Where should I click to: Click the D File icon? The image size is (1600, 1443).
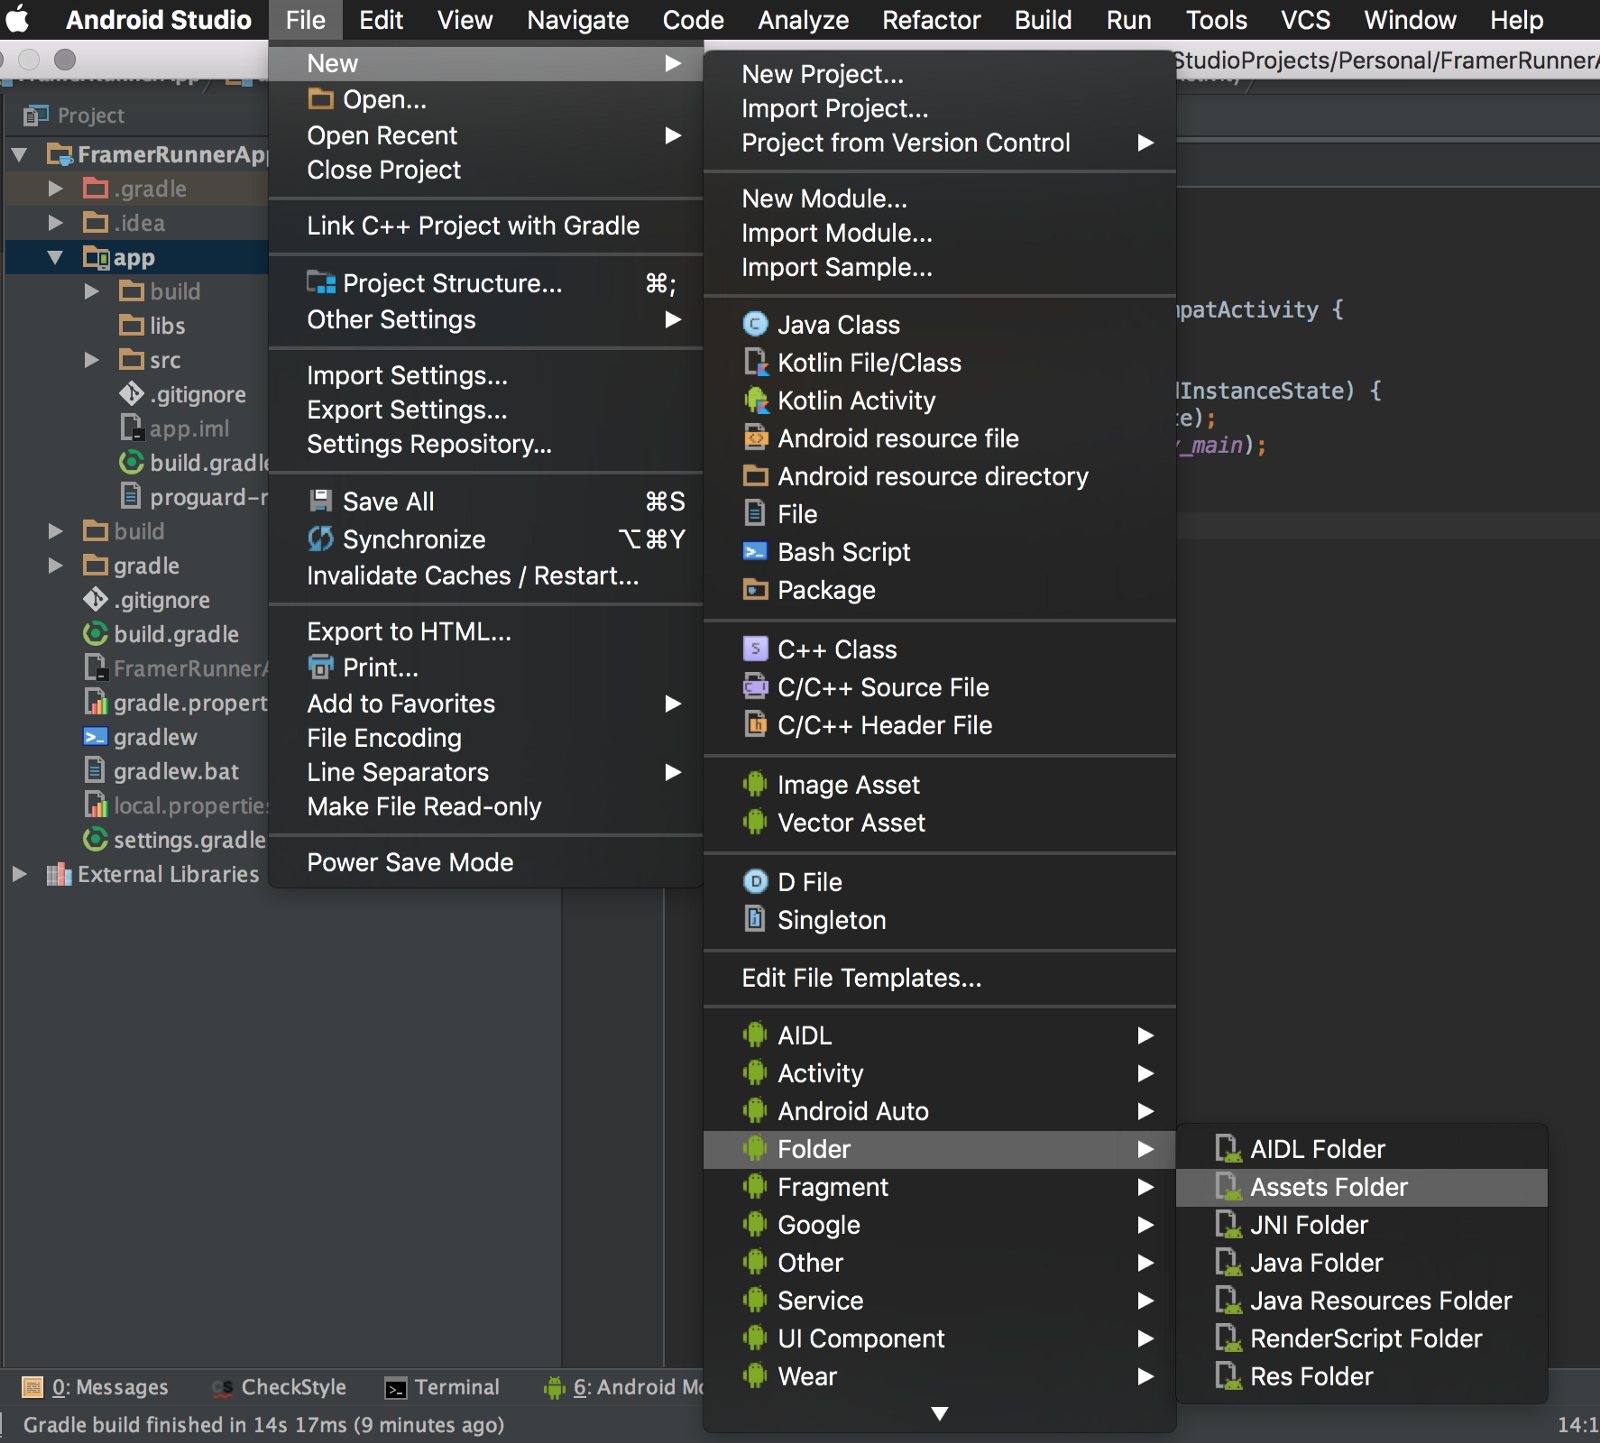(x=755, y=882)
